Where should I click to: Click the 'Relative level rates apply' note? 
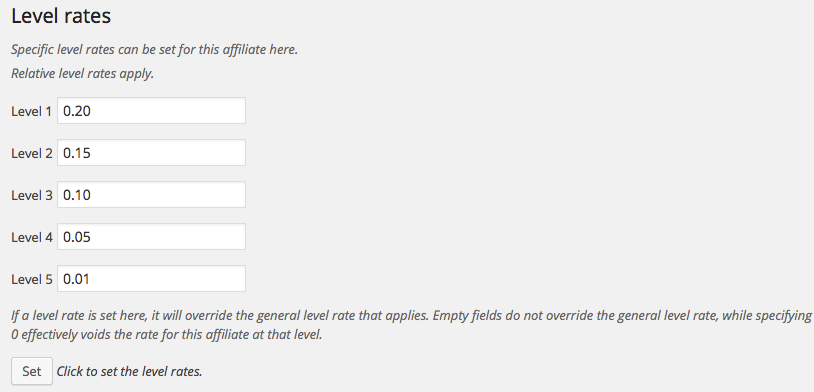tap(83, 73)
